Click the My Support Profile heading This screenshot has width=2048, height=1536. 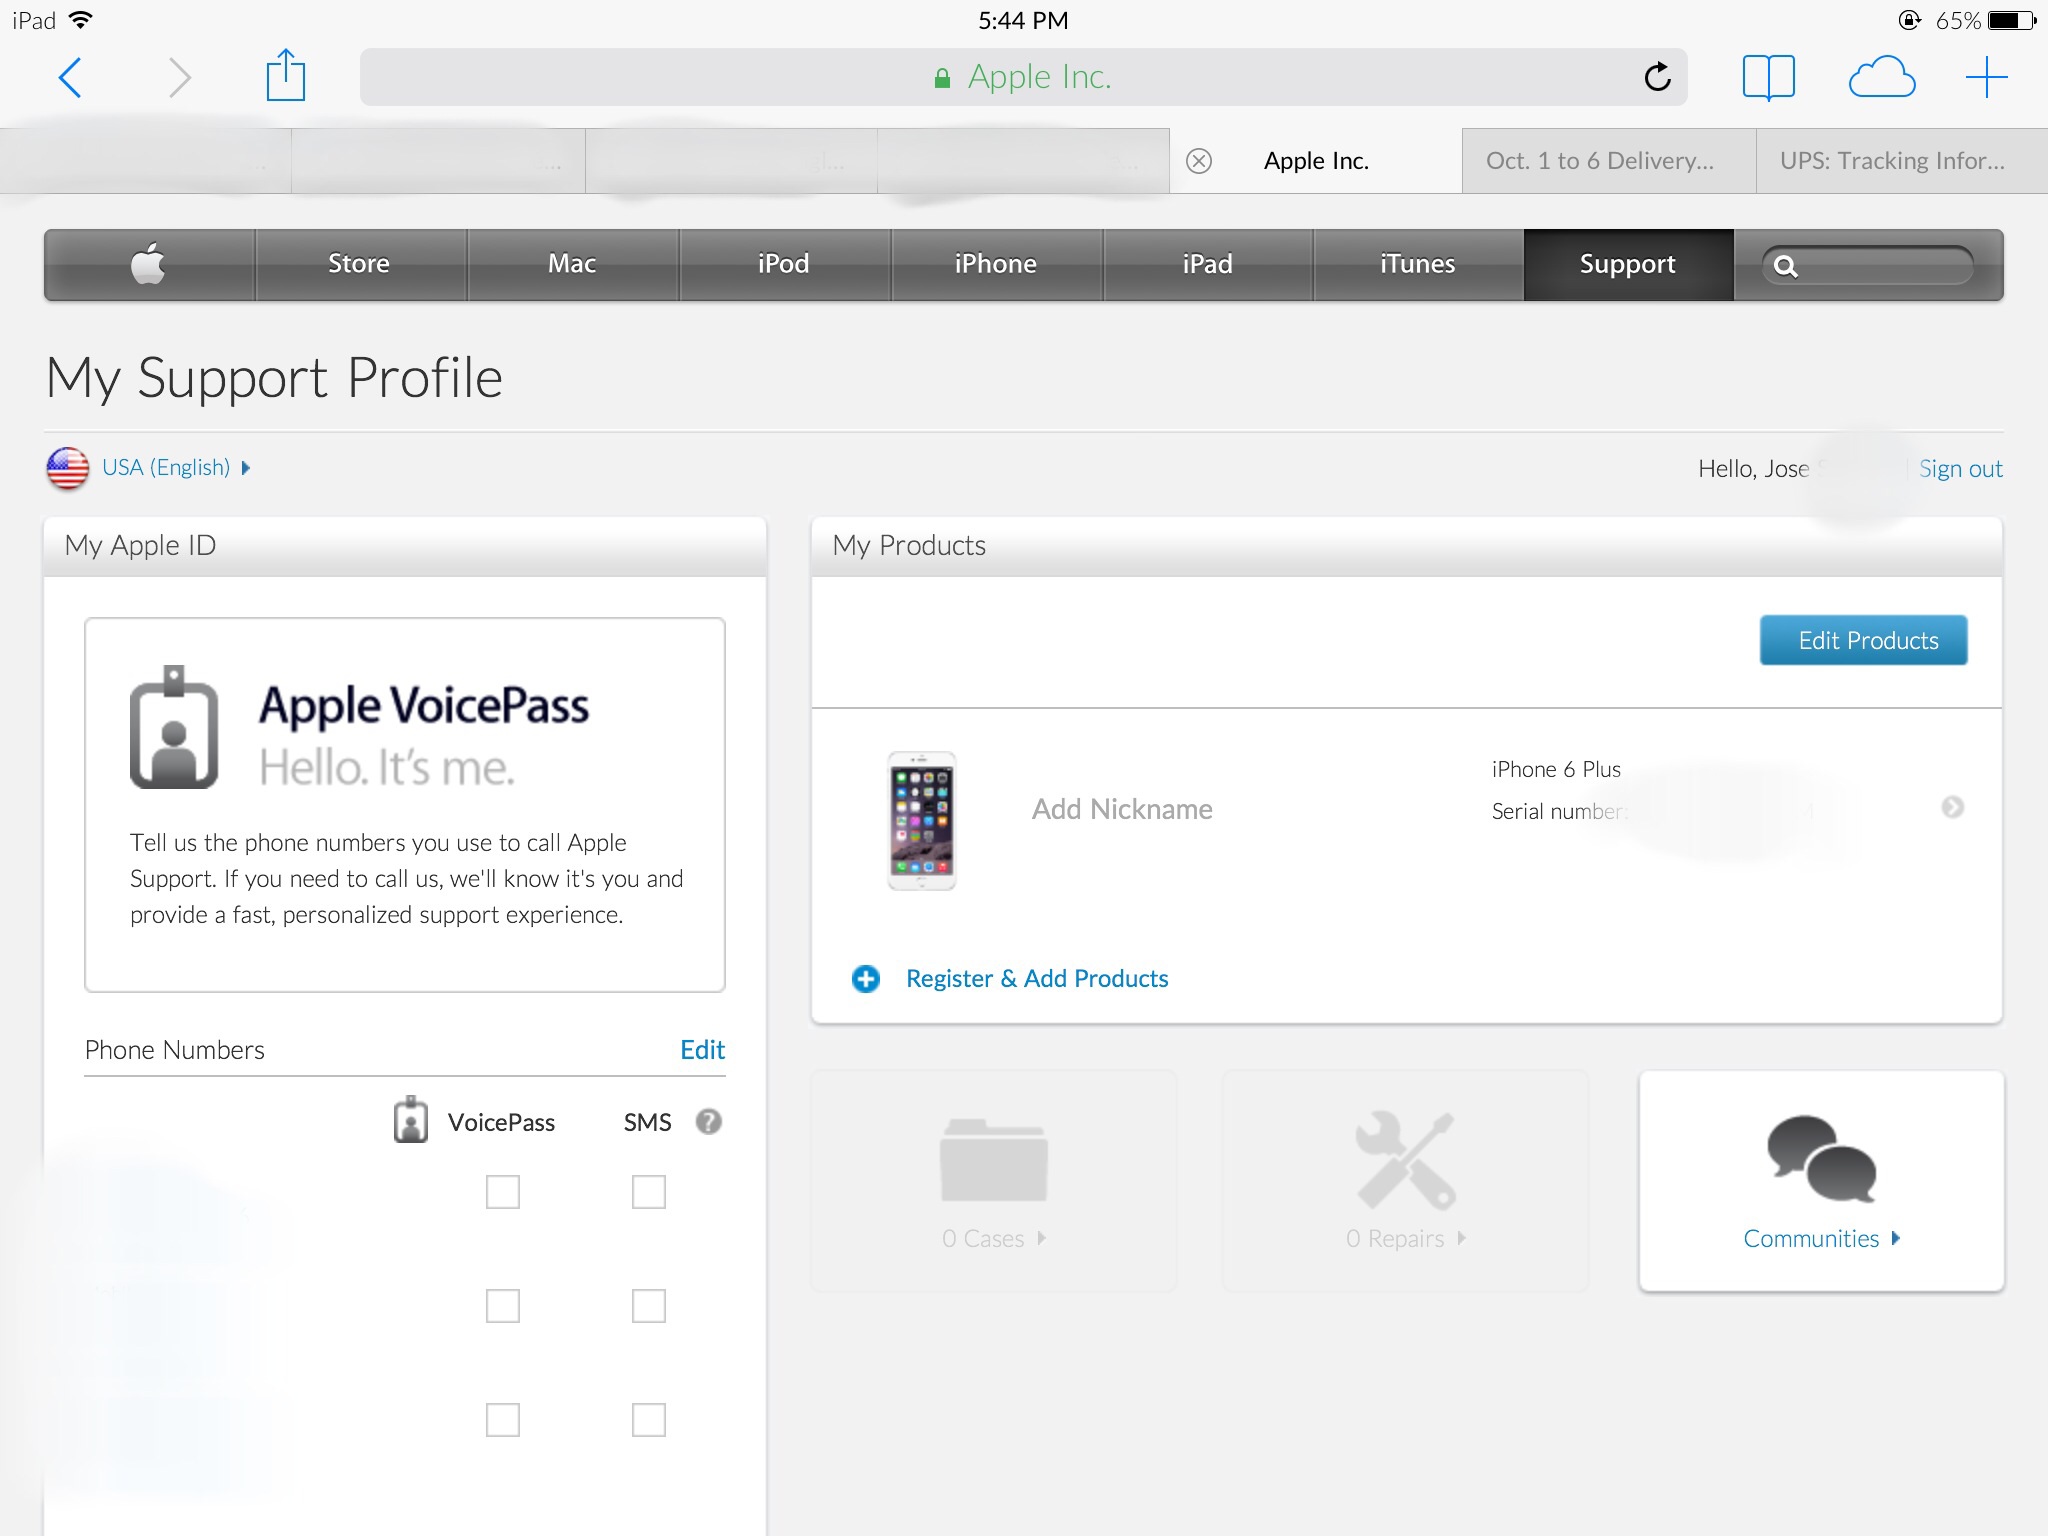pos(274,379)
